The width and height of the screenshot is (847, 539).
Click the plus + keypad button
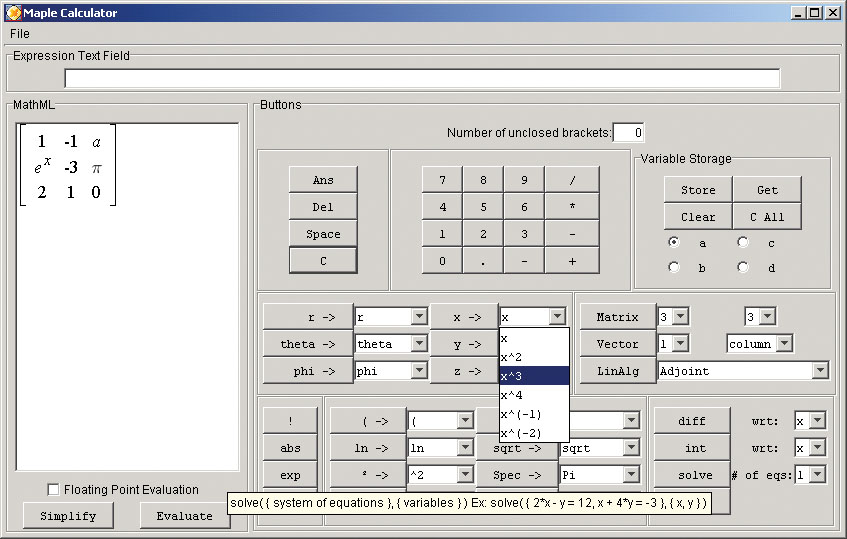click(x=572, y=261)
